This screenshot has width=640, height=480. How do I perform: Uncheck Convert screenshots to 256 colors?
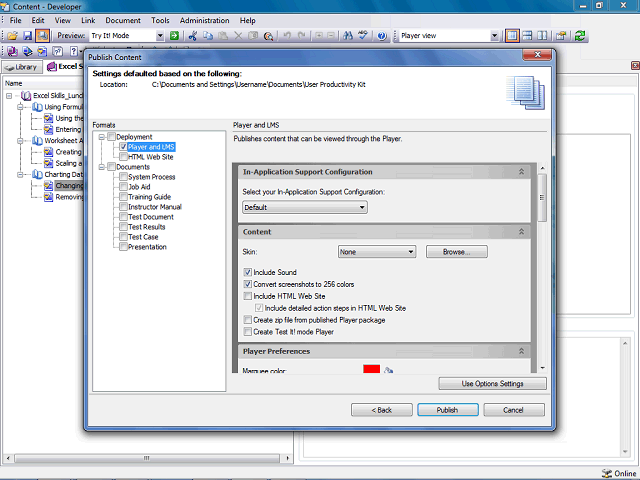click(x=247, y=284)
